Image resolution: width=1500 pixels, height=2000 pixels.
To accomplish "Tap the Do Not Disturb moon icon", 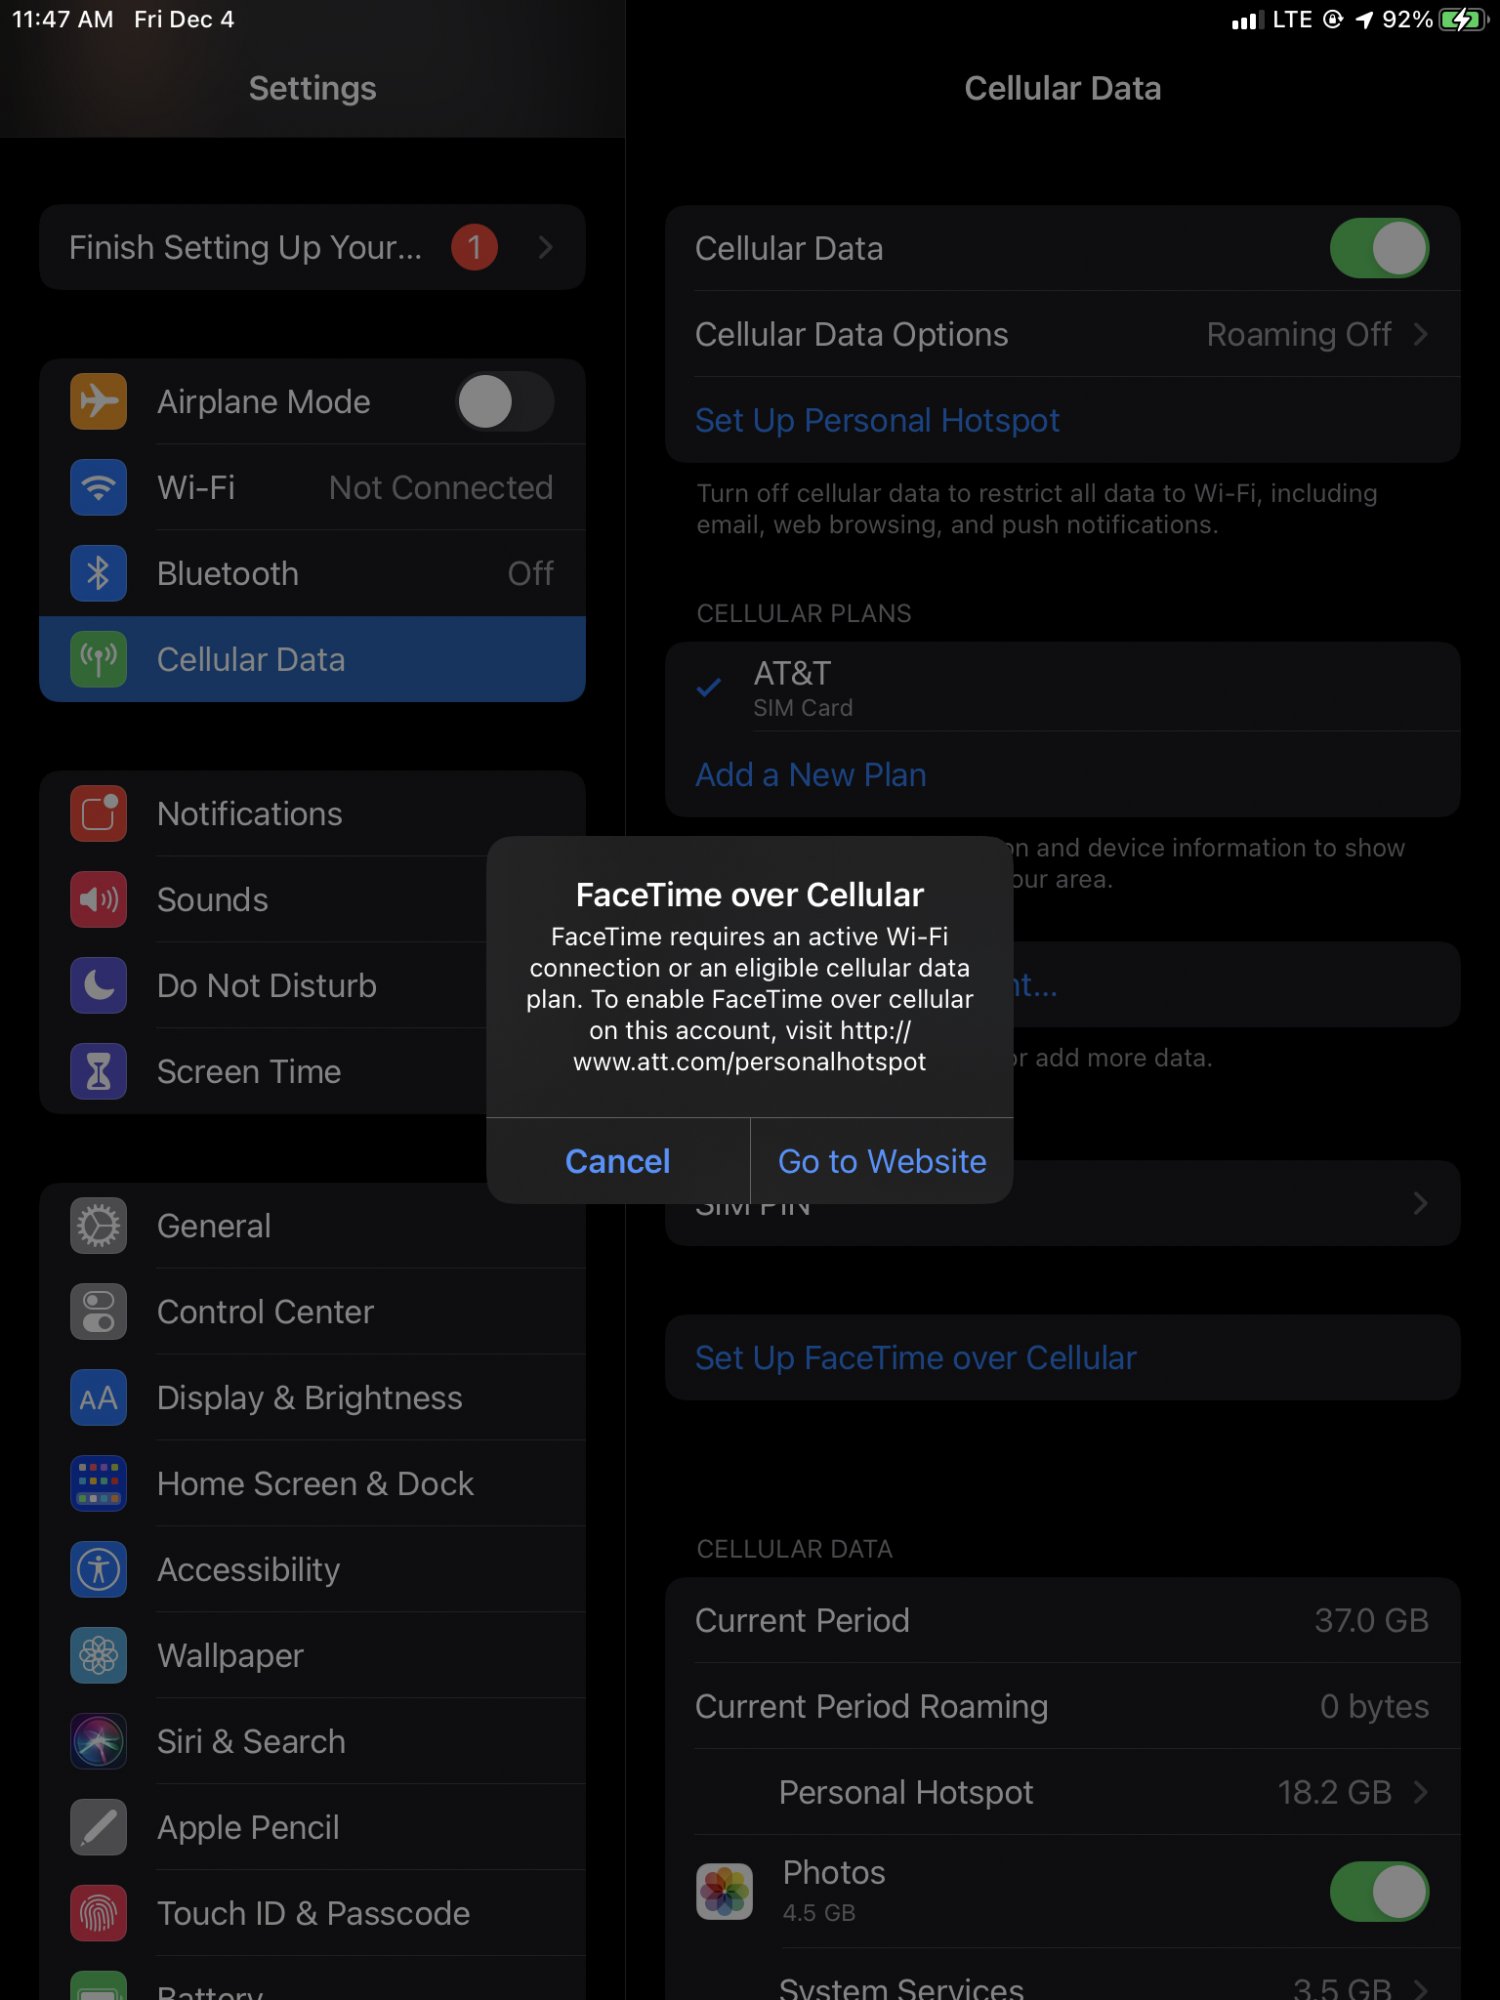I will pos(98,985).
